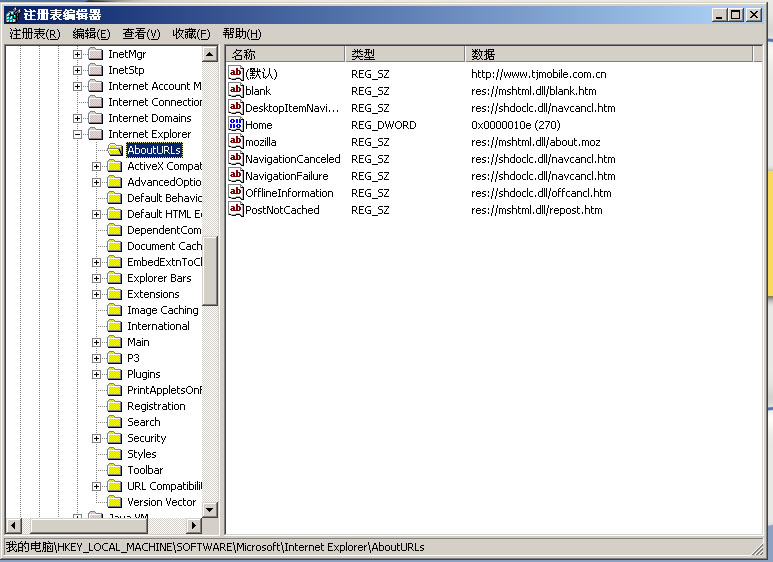Image resolution: width=773 pixels, height=562 pixels.
Task: Select the Image Caching key
Action: (x=163, y=310)
